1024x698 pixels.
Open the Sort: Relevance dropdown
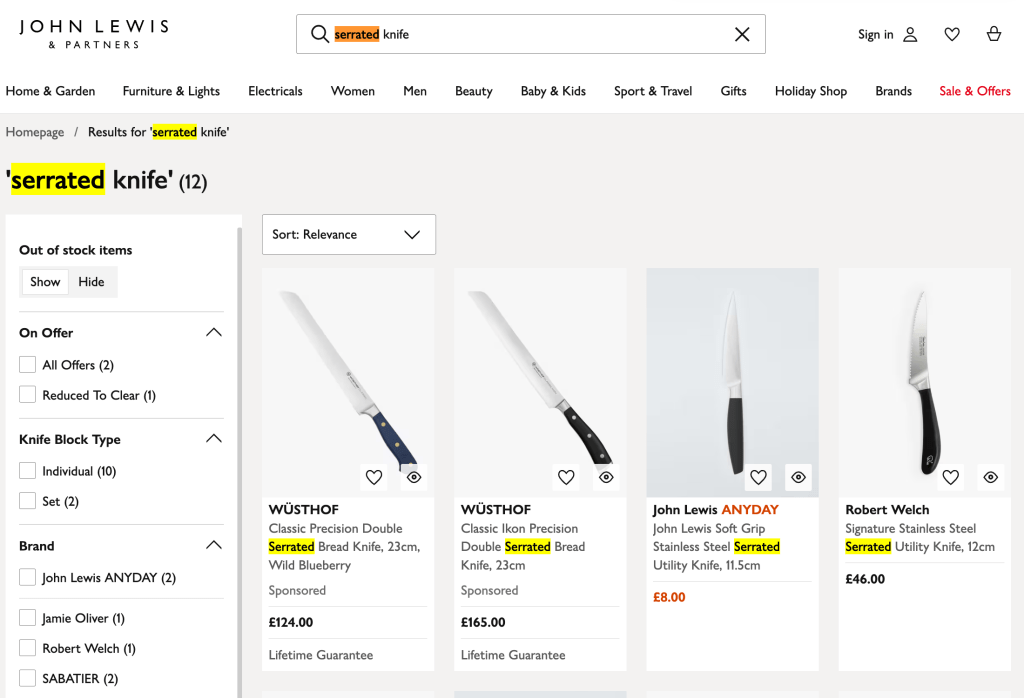coord(348,234)
